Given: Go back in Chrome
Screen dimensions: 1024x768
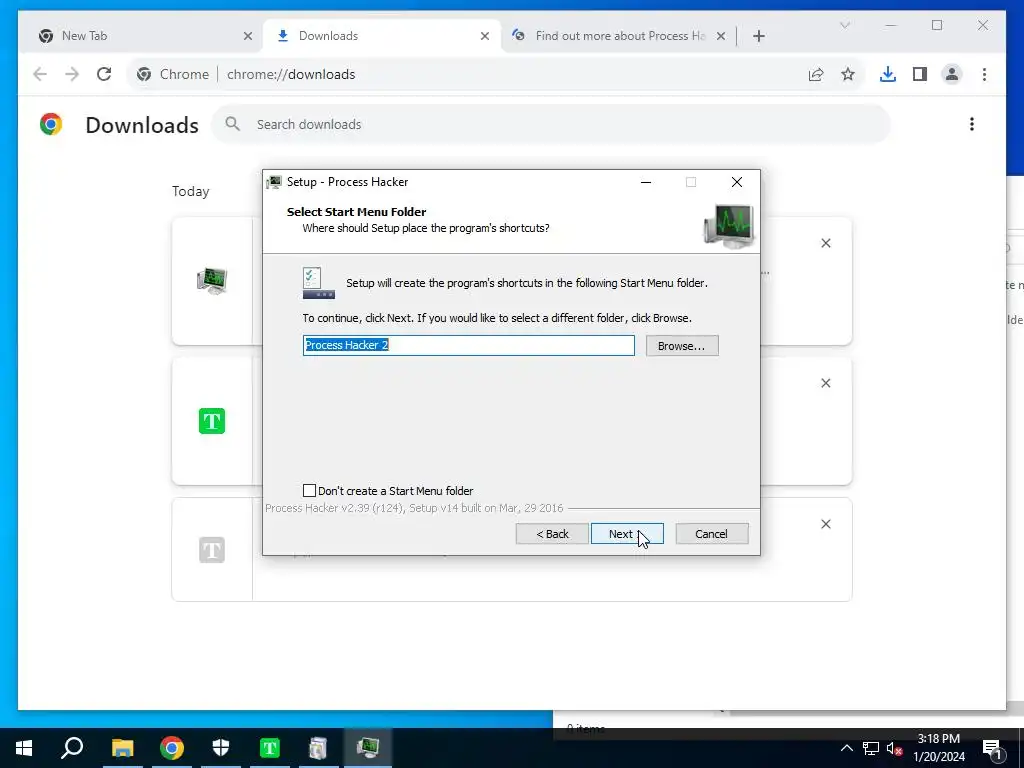Looking at the screenshot, I should pos(40,74).
